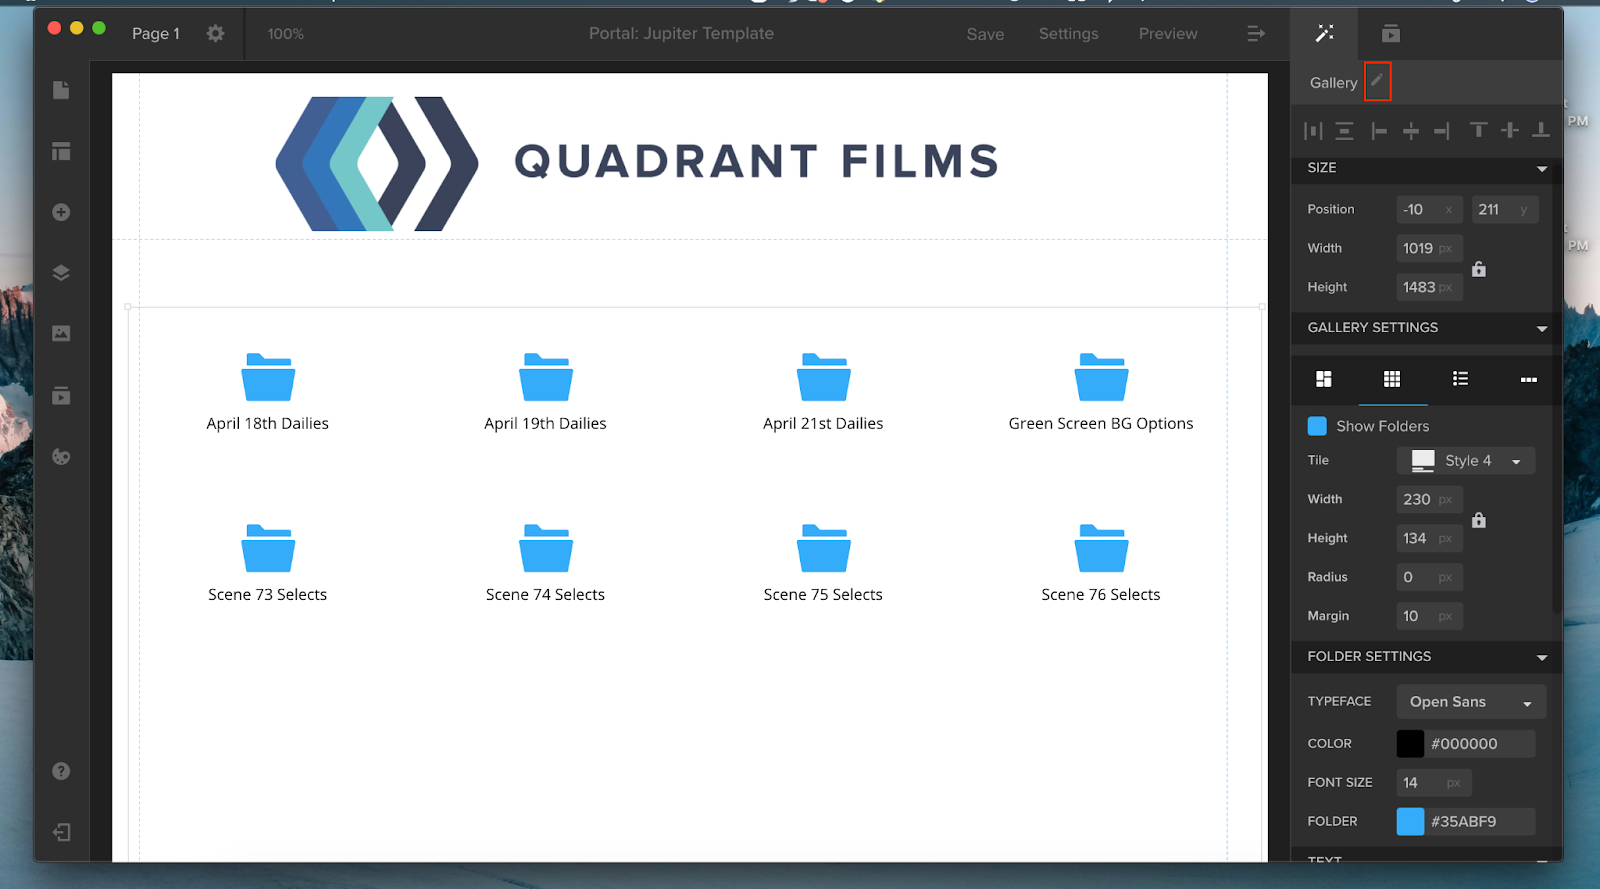Viewport: 1600px width, 889px height.
Task: Open the Tile Style 4 dropdown
Action: pyautogui.click(x=1466, y=460)
